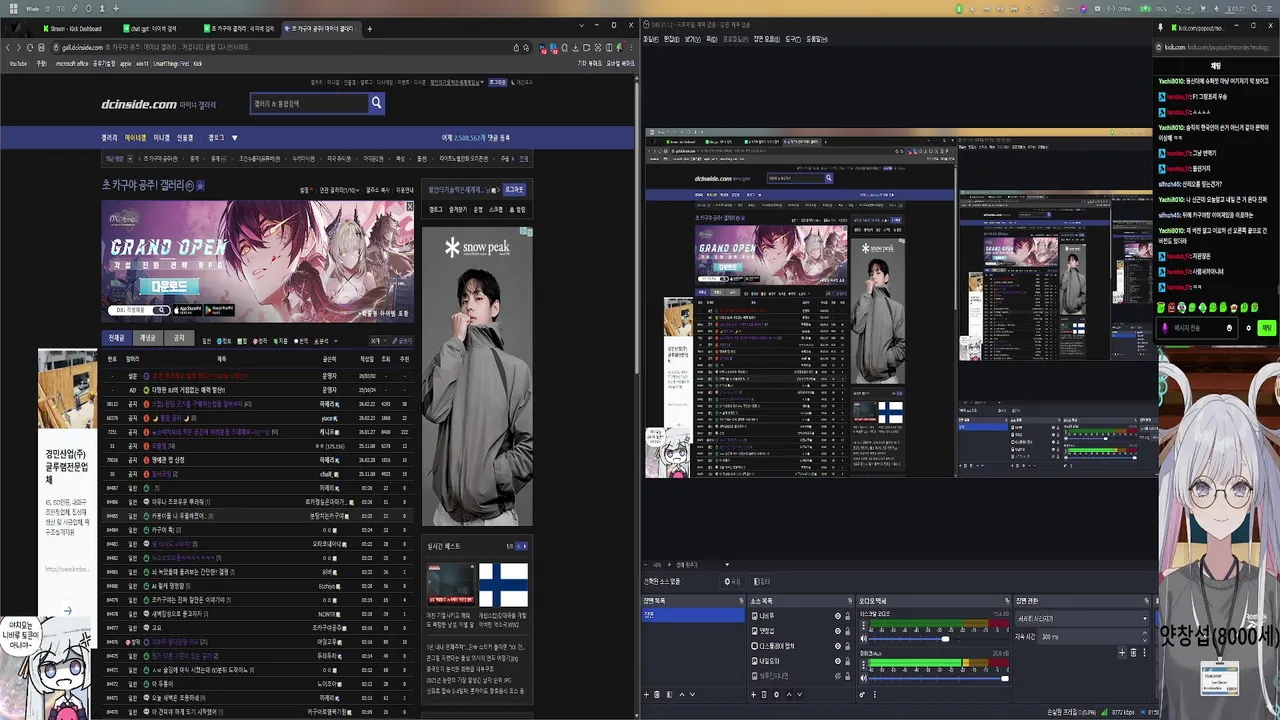
Task: Toggle lock on 앗창섭 source
Action: [847, 631]
